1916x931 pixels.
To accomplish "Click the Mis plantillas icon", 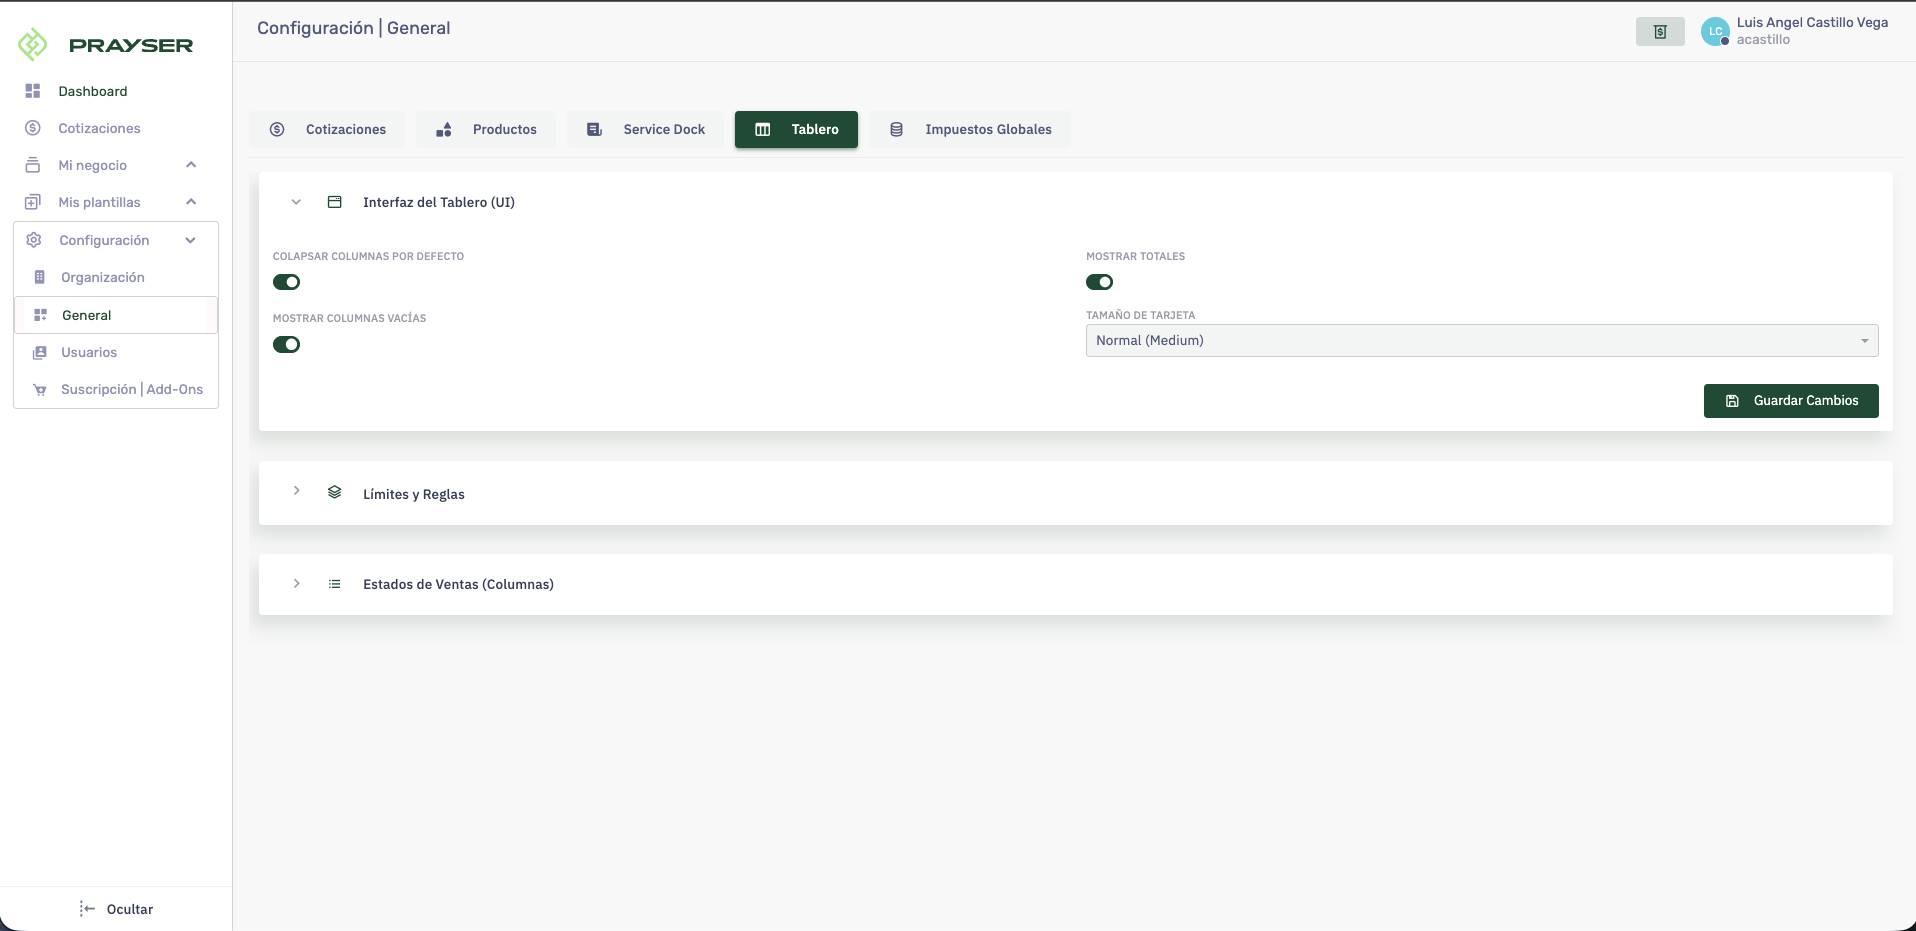I will click(33, 202).
